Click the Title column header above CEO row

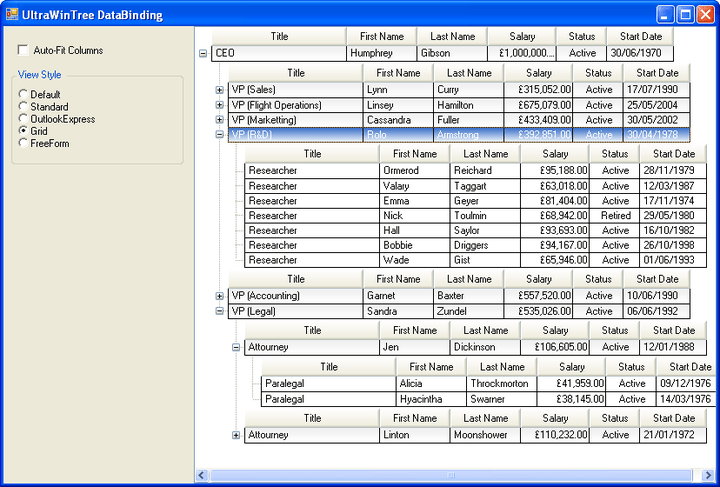[279, 36]
